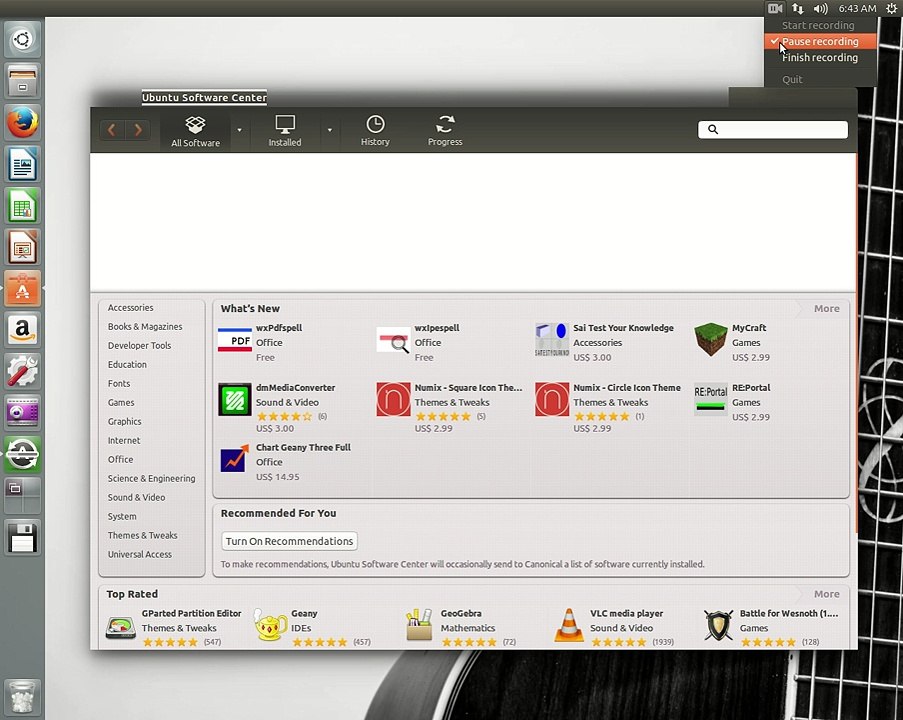Show the All Software view
The height and width of the screenshot is (720, 903).
pyautogui.click(x=195, y=131)
